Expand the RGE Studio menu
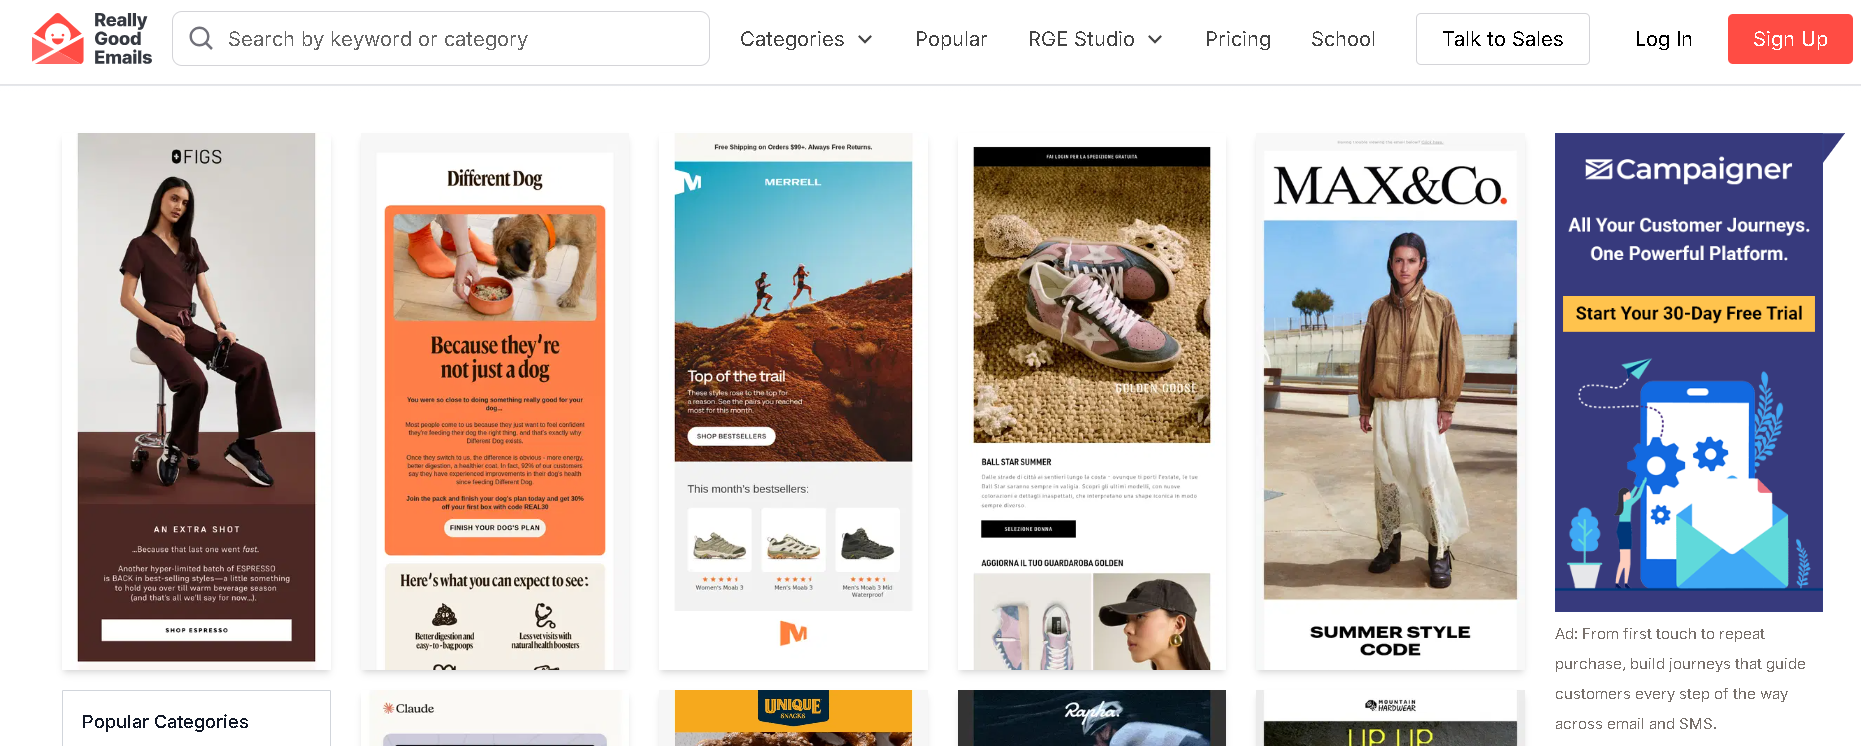1861x746 pixels. (x=1095, y=39)
